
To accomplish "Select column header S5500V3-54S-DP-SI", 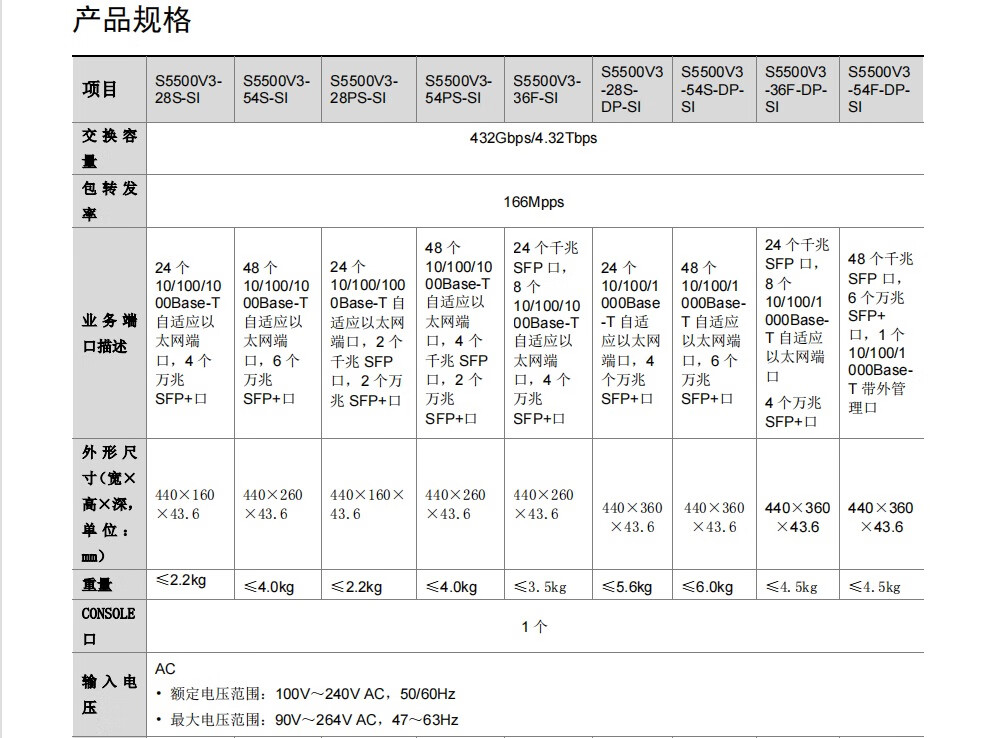I will click(x=712, y=89).
